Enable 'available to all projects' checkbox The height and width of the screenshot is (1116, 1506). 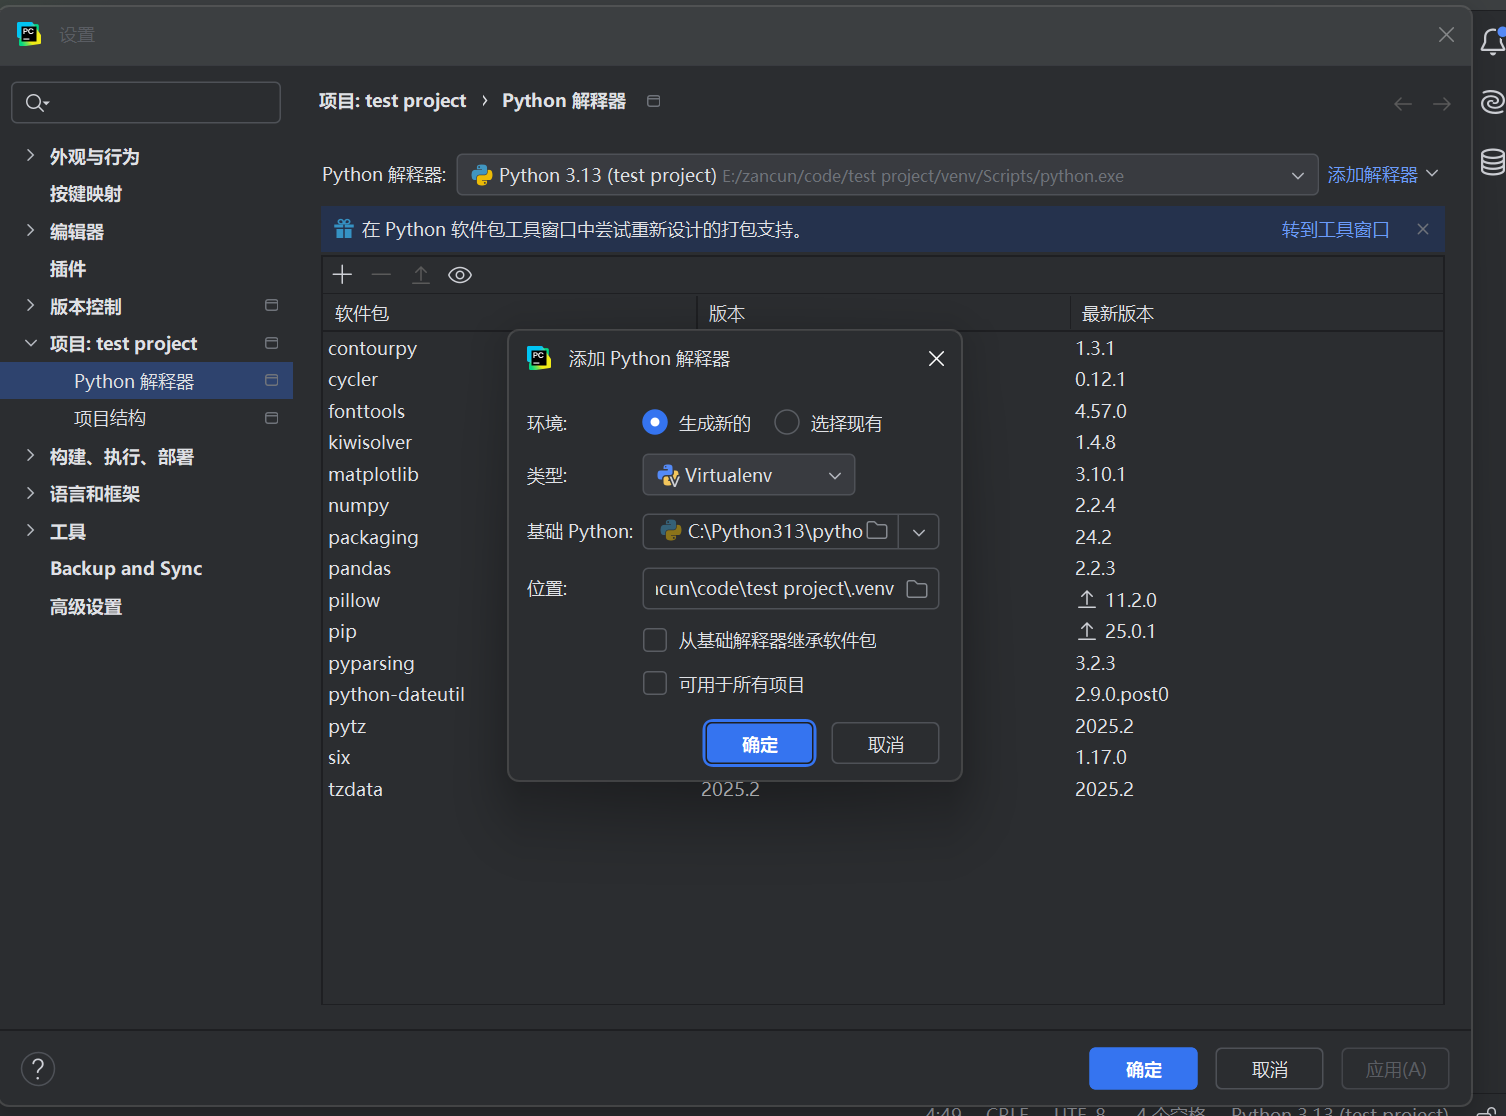[x=655, y=684]
